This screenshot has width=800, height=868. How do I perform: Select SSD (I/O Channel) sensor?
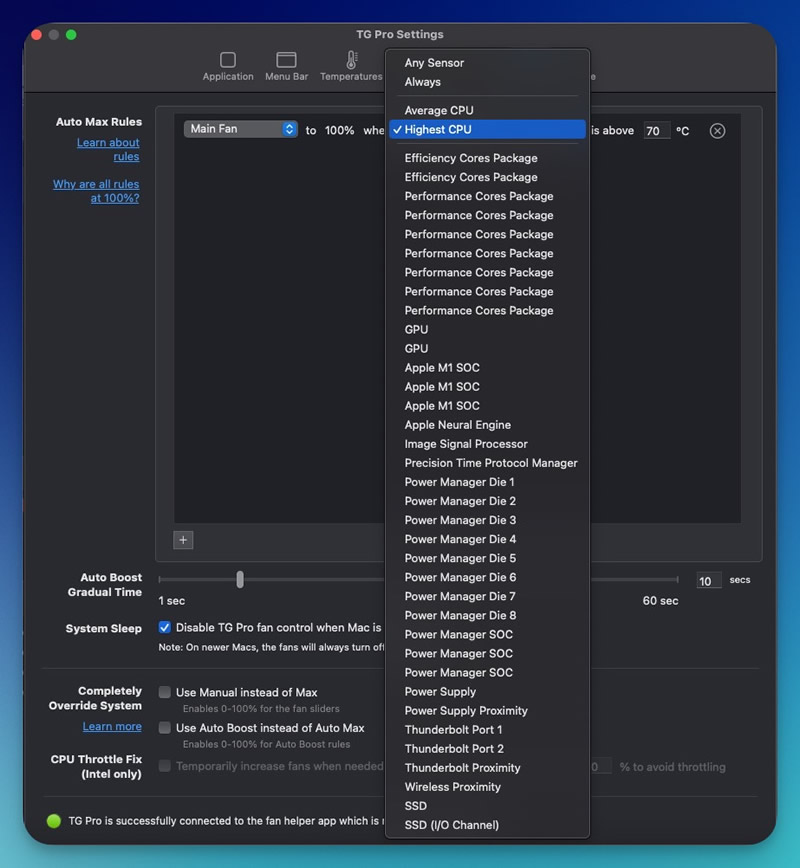coord(487,825)
